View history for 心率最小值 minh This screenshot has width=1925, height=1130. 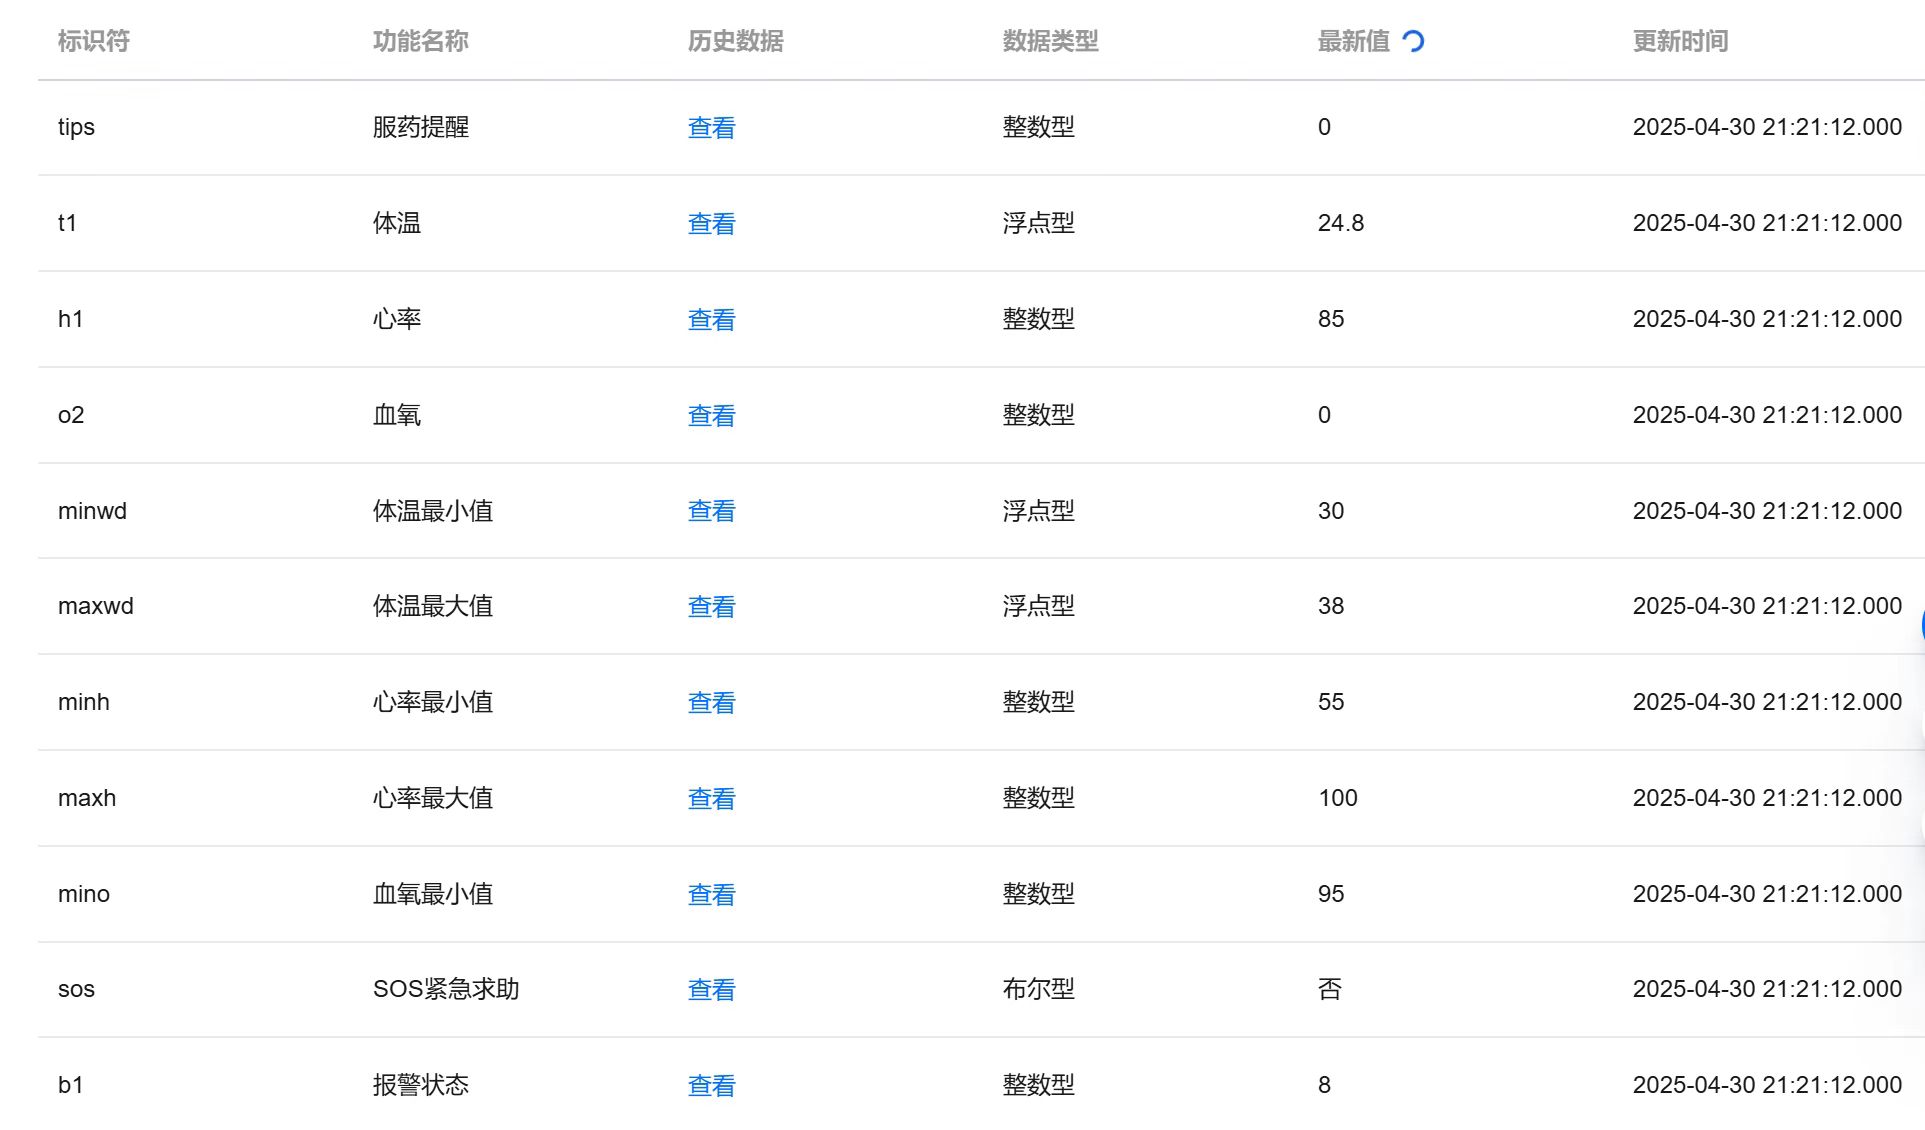click(711, 703)
